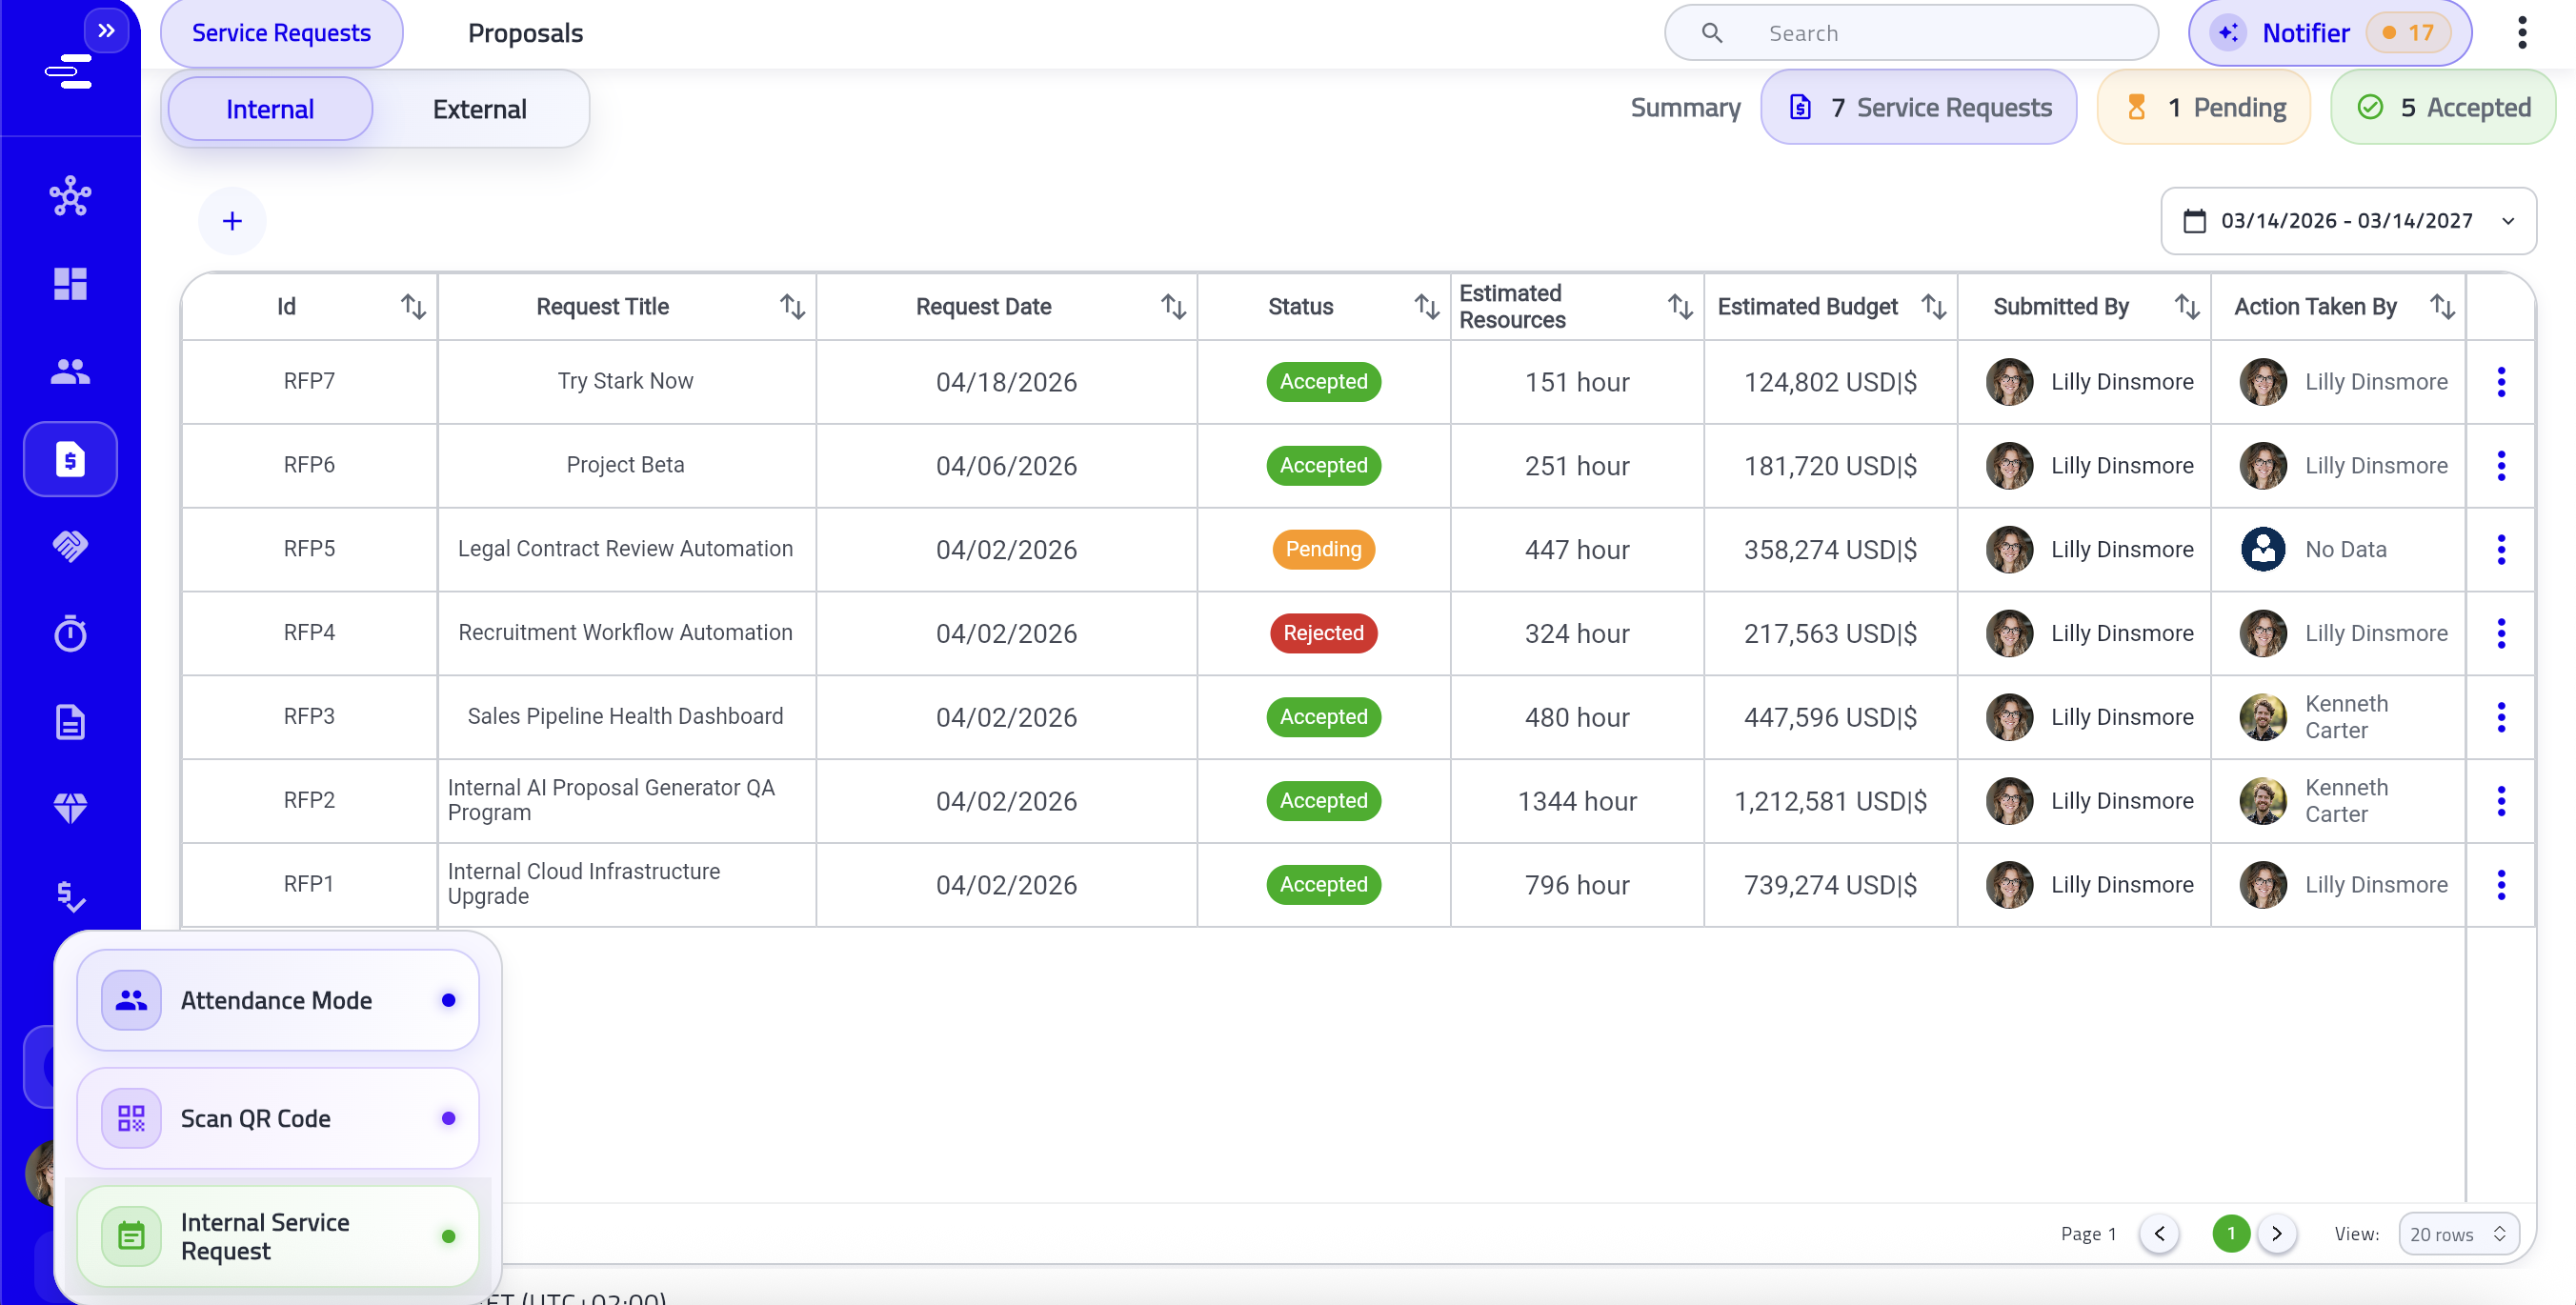Expand the three-dot menu for RFP5
Image resolution: width=2576 pixels, height=1305 pixels.
pos(2502,549)
